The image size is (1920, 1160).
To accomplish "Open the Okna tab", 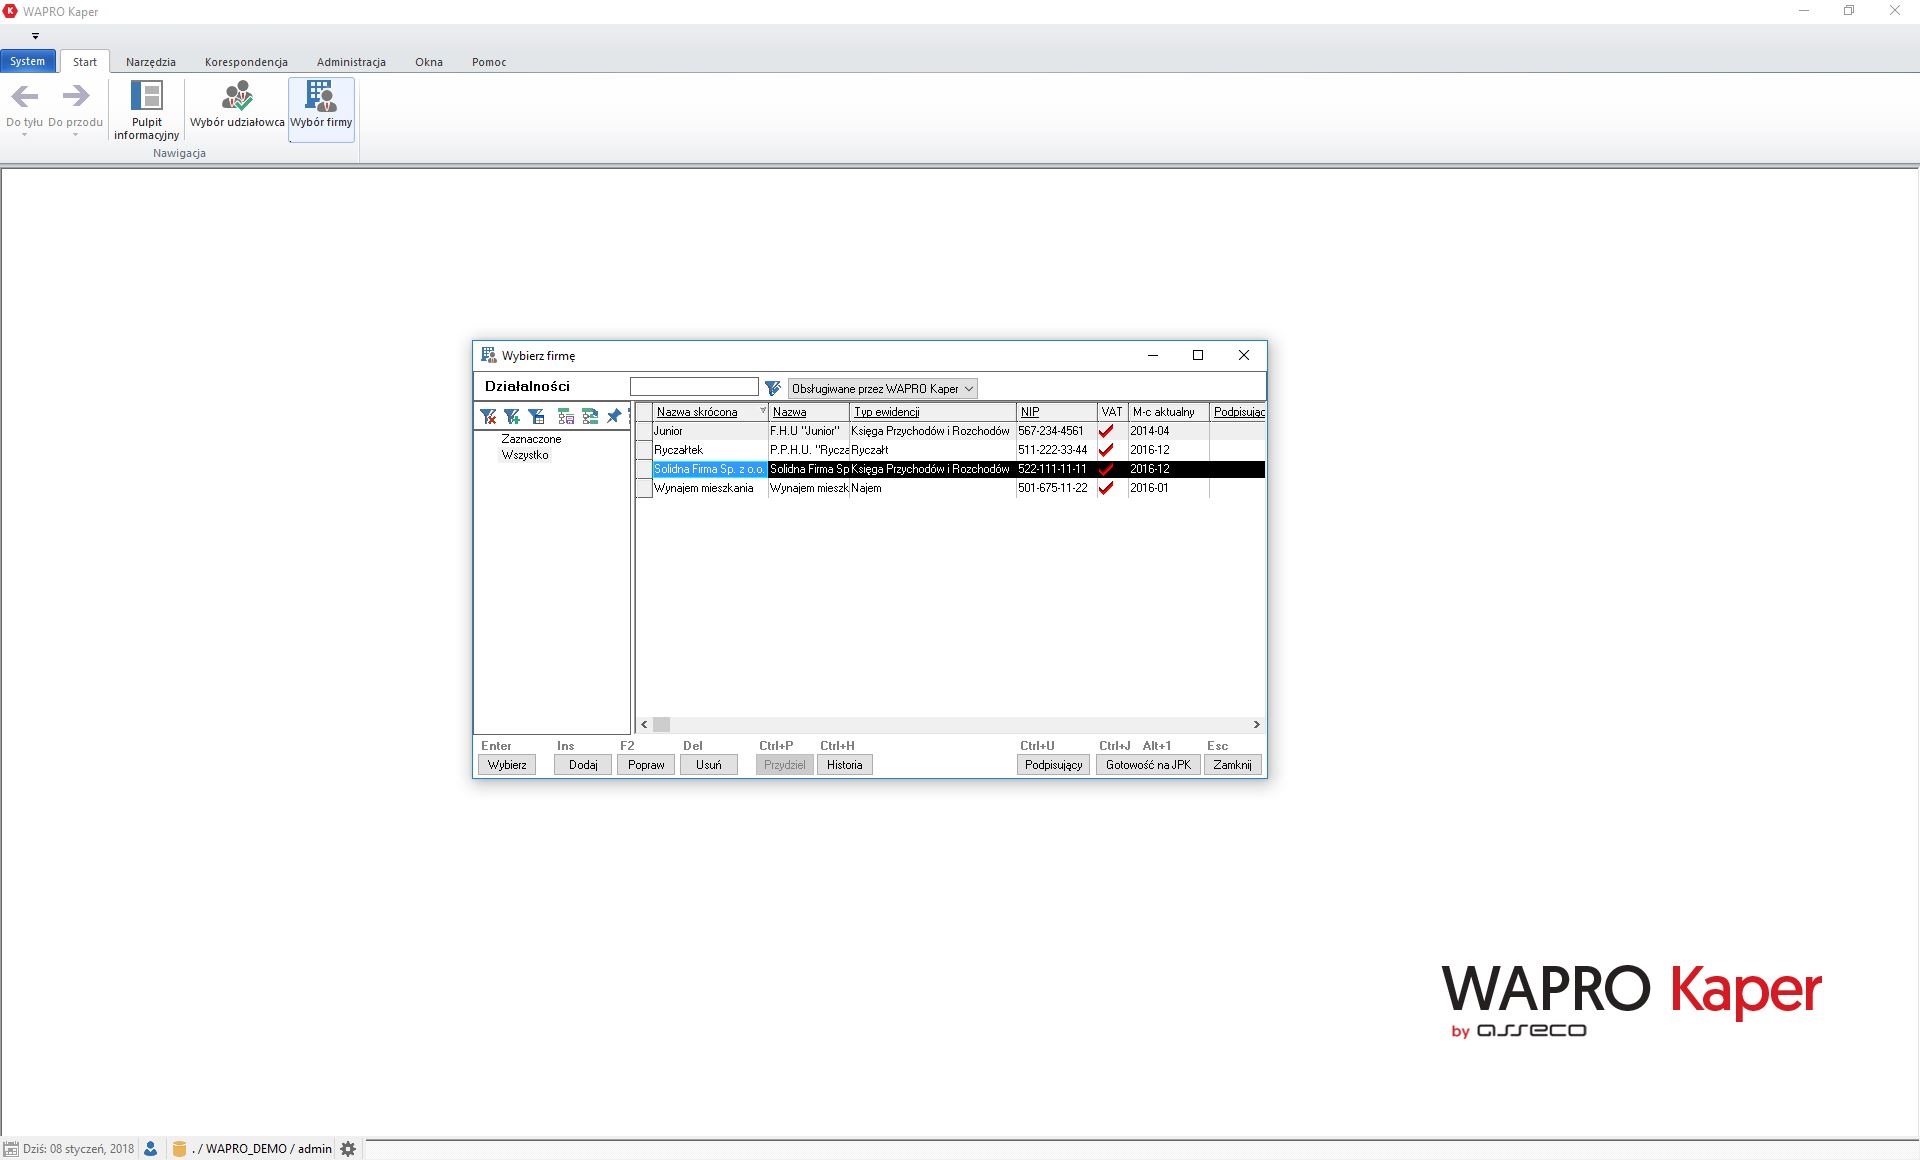I will pyautogui.click(x=429, y=62).
